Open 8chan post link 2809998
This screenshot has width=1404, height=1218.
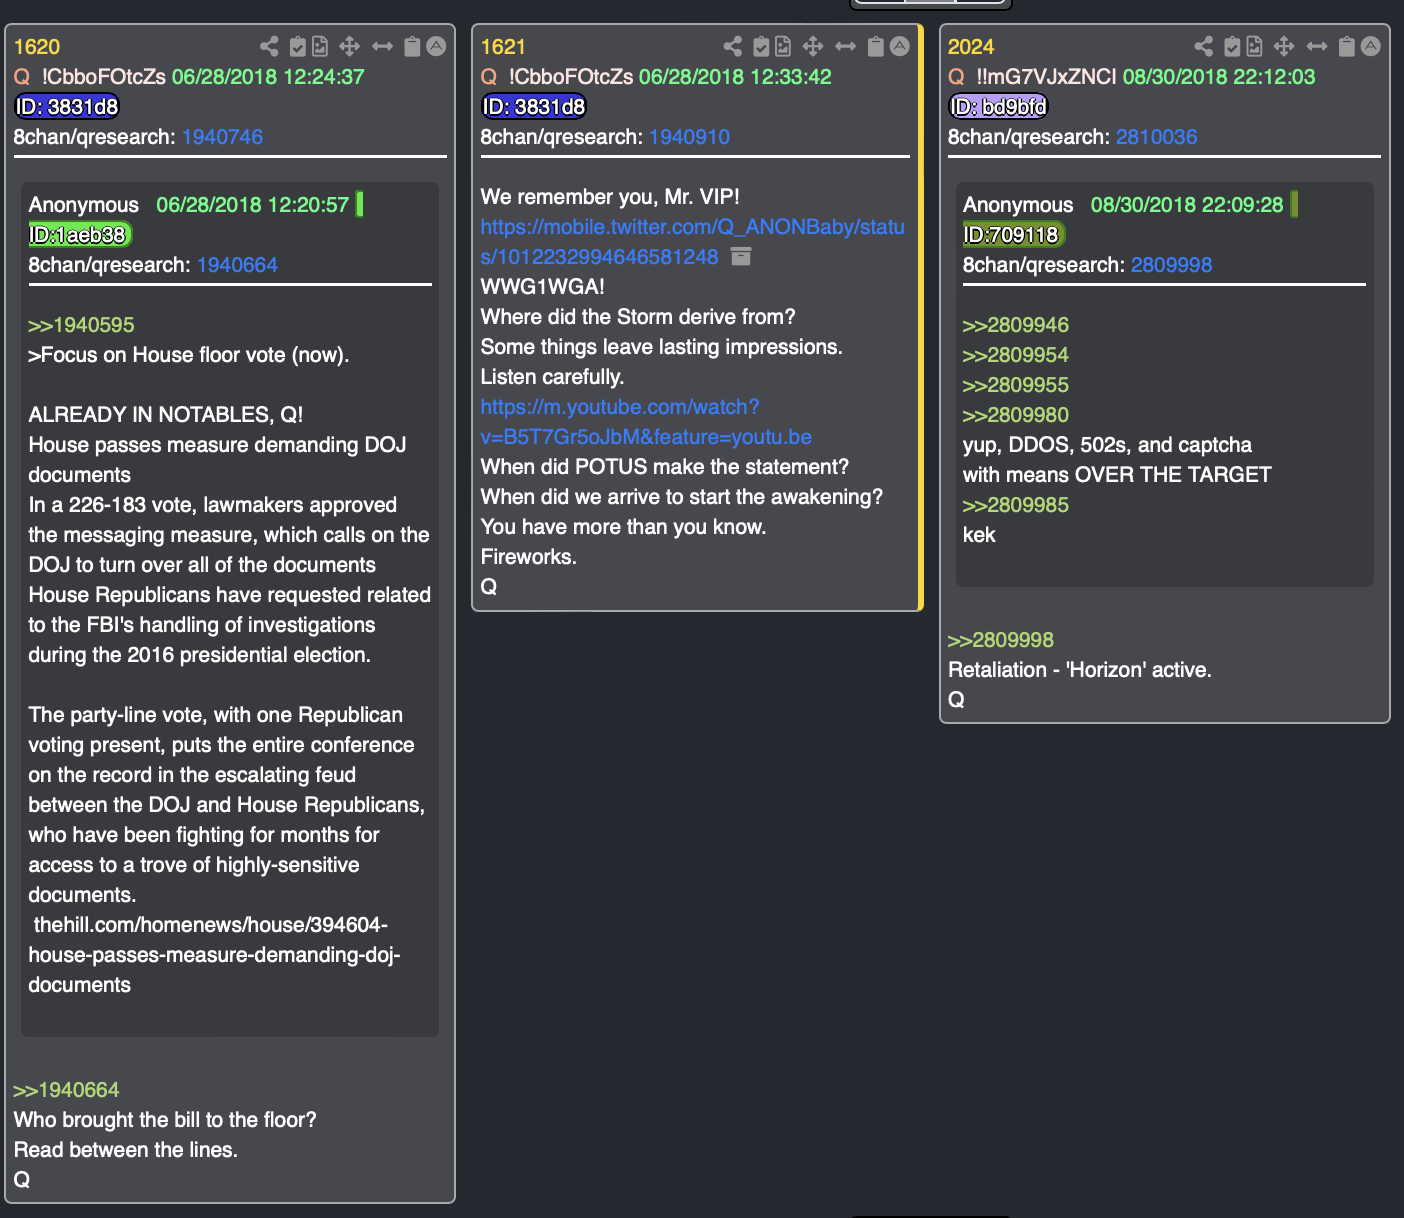click(x=1171, y=265)
